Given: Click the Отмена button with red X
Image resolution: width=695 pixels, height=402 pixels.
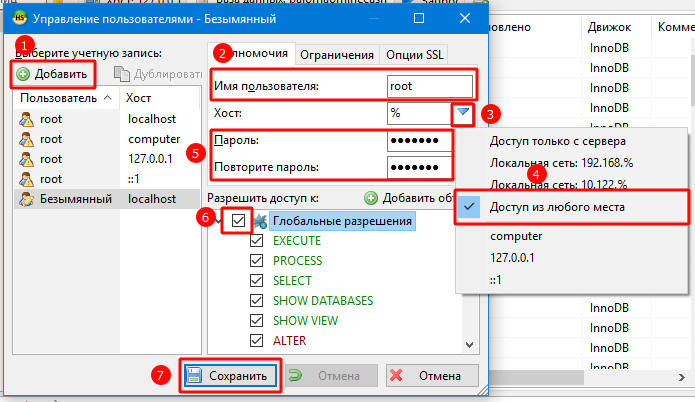Looking at the screenshot, I should pyautogui.click(x=432, y=375).
